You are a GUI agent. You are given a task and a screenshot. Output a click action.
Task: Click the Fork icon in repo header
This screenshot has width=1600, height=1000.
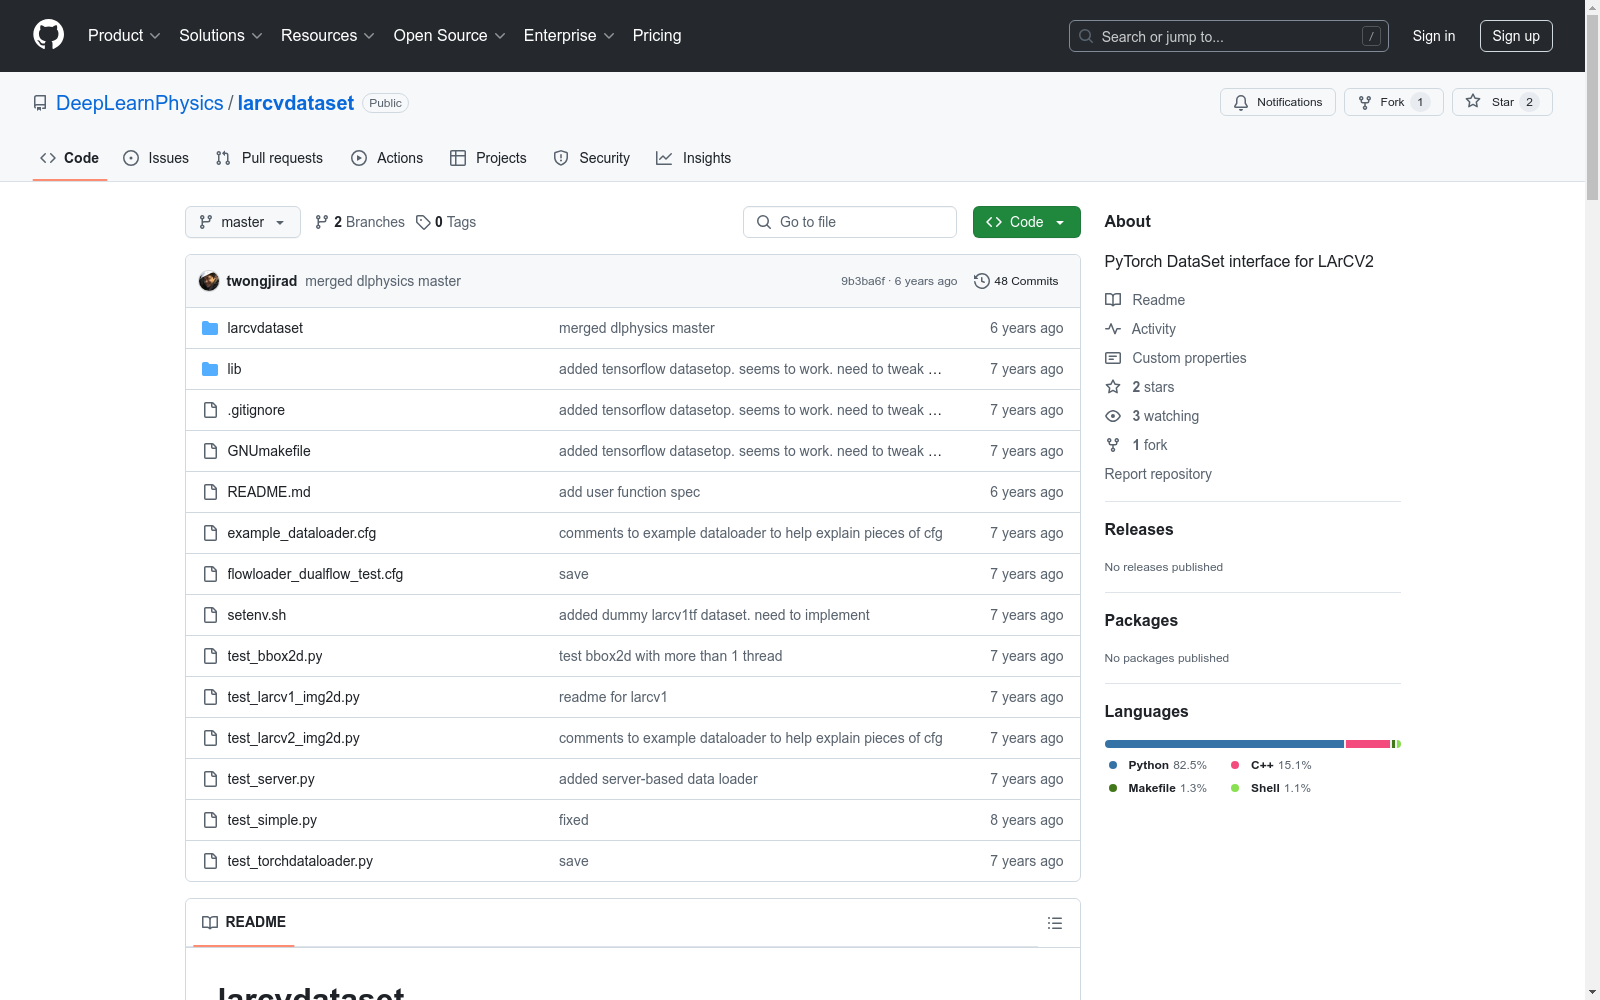[1365, 102]
